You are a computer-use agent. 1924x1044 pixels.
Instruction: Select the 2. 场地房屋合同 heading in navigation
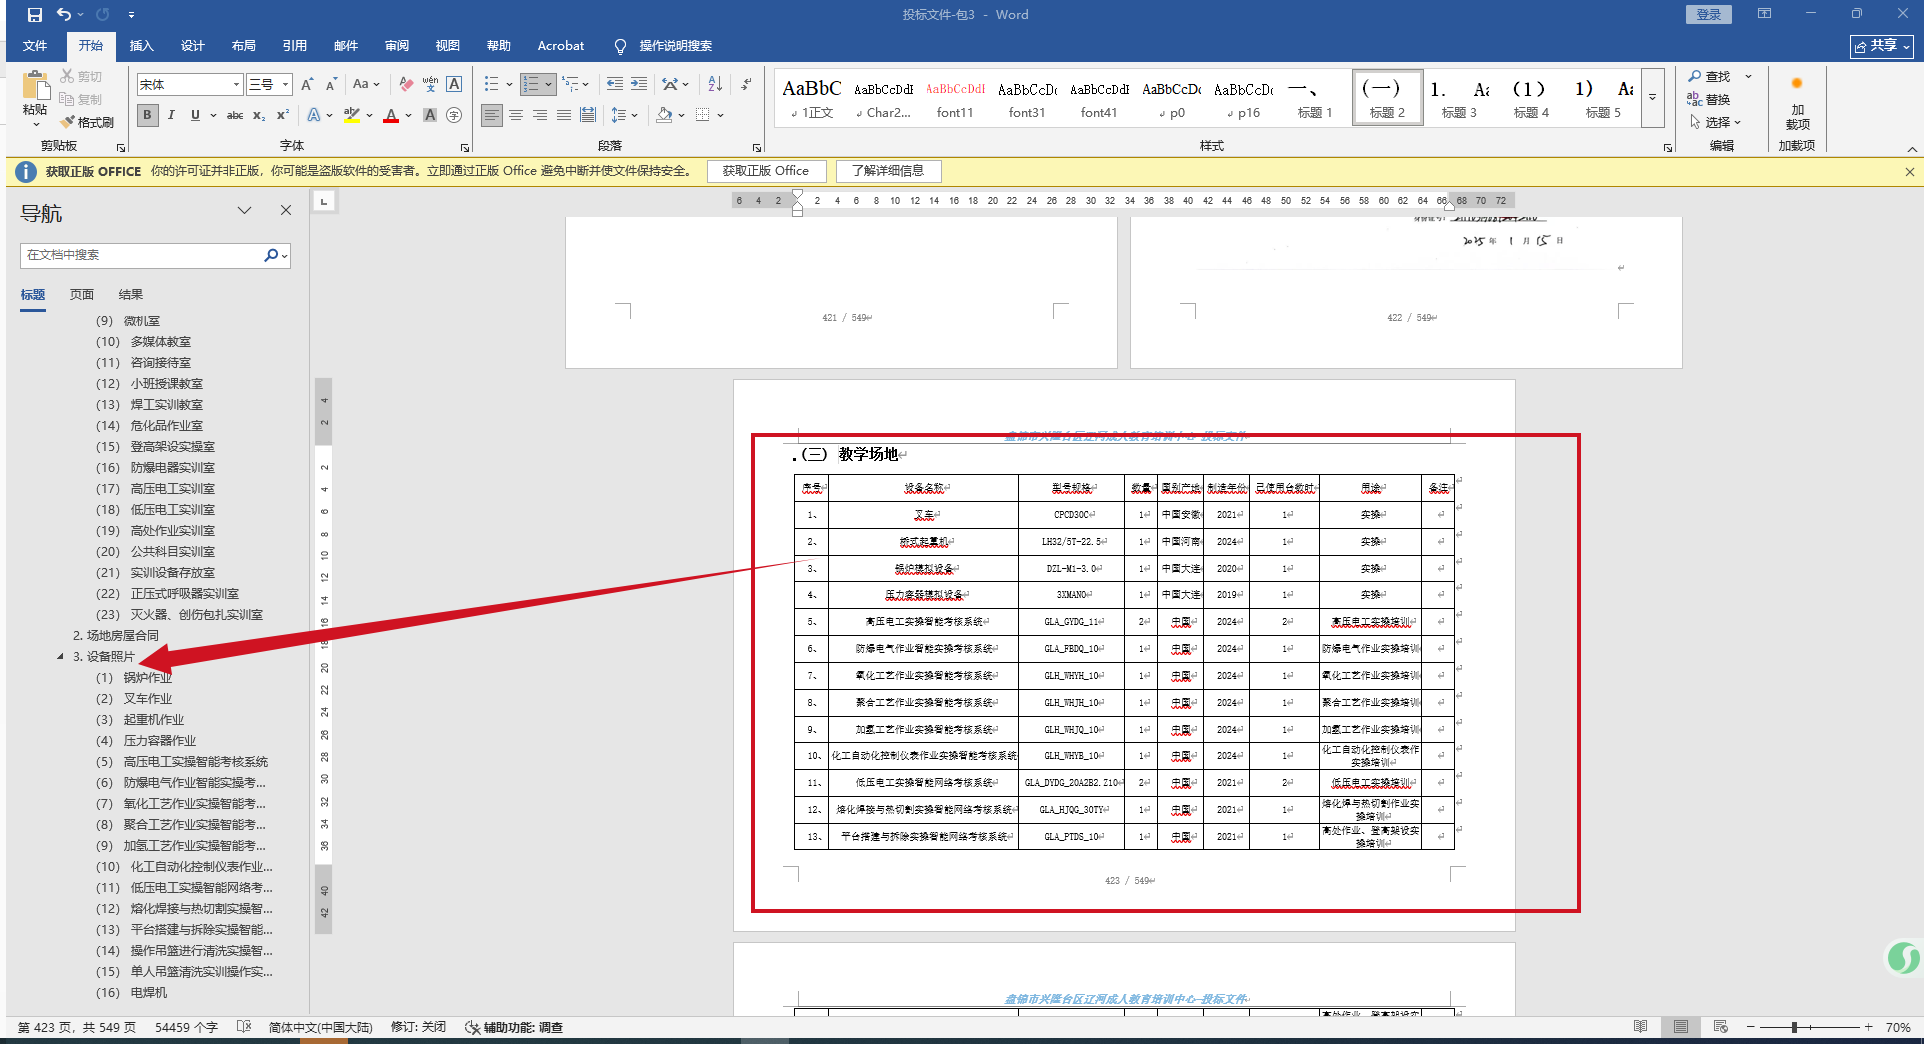click(116, 636)
